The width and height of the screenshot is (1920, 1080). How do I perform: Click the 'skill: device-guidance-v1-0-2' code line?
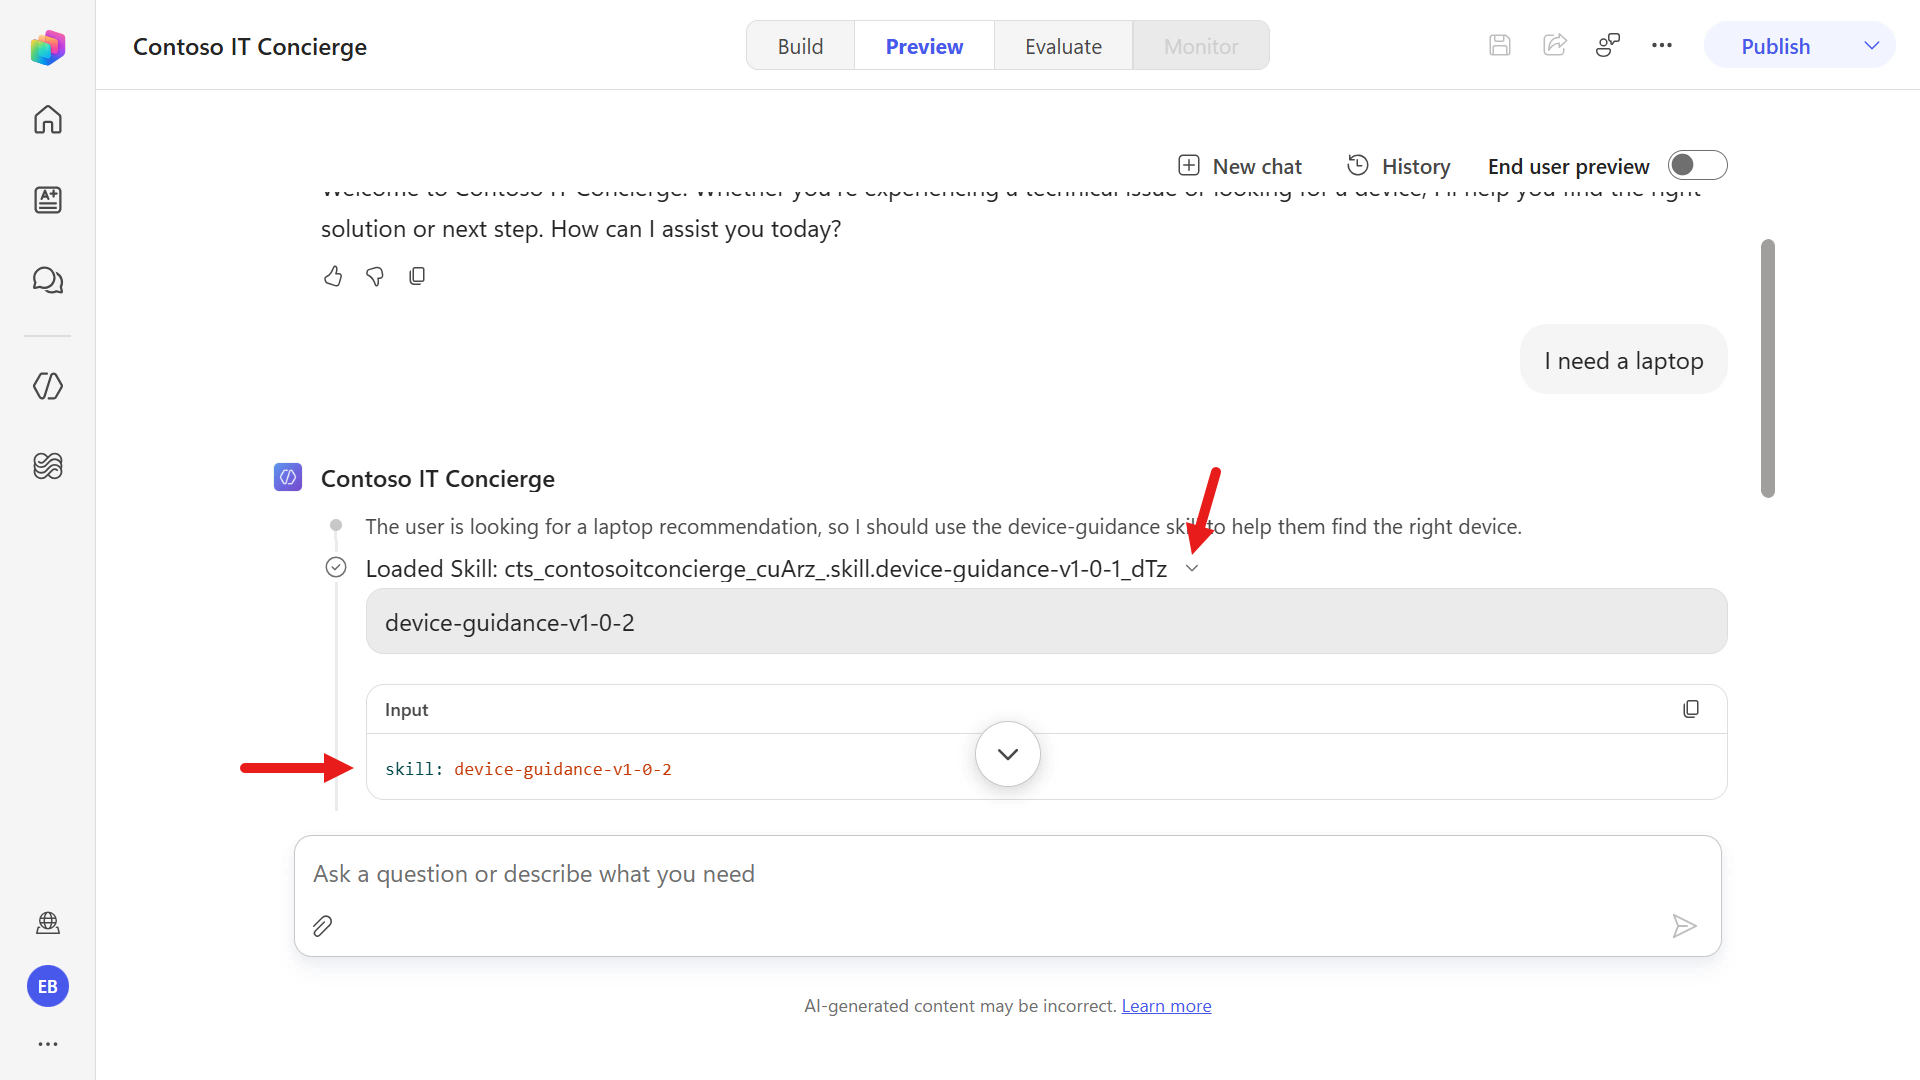(528, 769)
